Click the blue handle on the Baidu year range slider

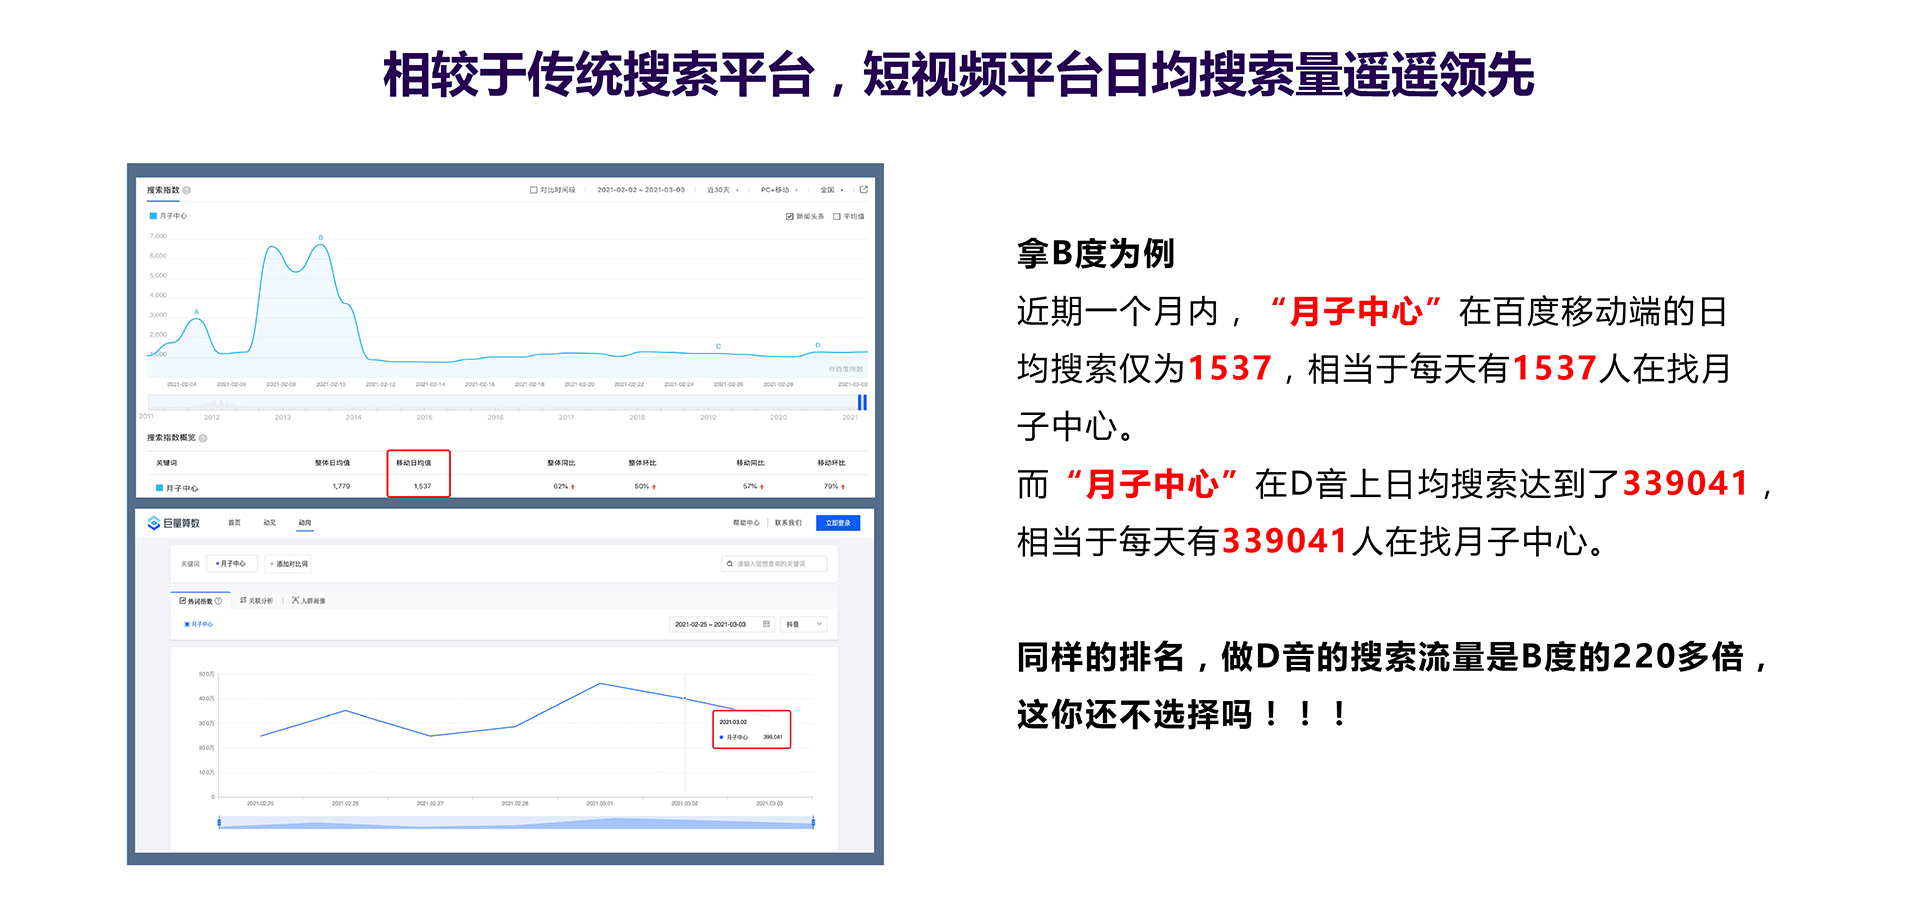click(862, 403)
